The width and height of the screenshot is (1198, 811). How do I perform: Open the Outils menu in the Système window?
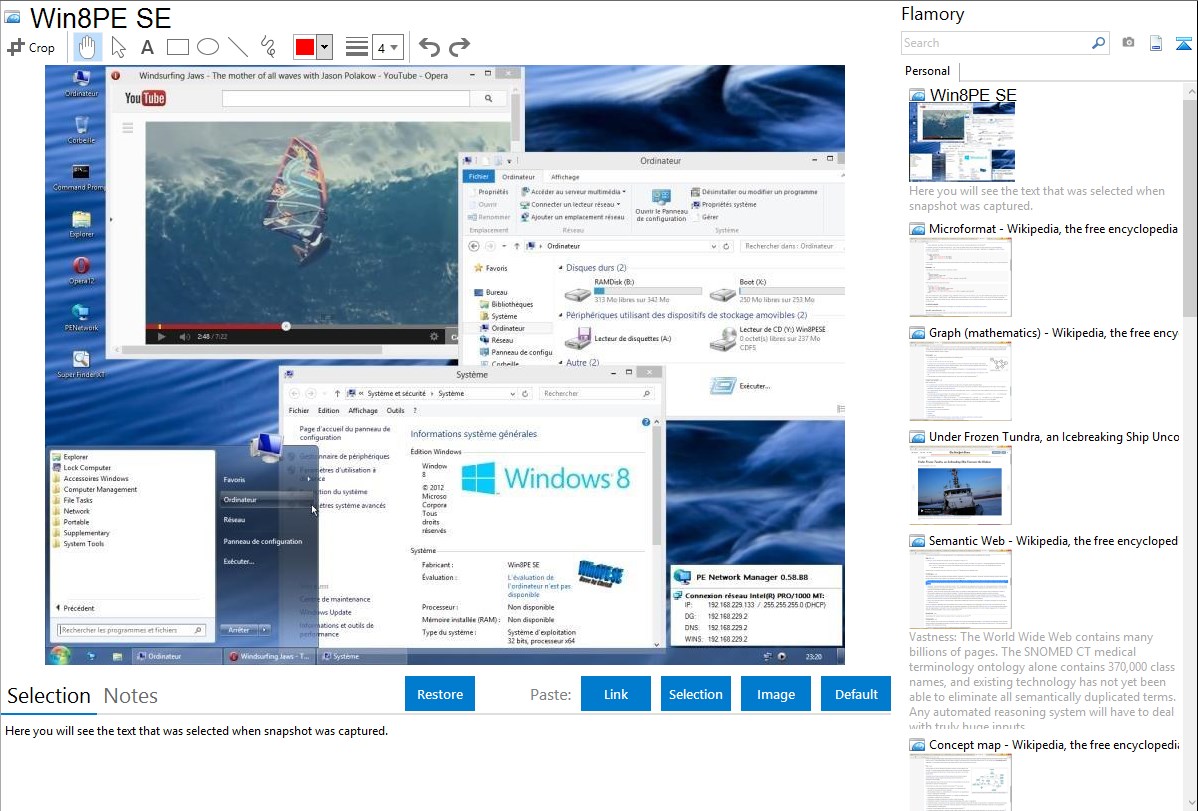click(x=395, y=410)
